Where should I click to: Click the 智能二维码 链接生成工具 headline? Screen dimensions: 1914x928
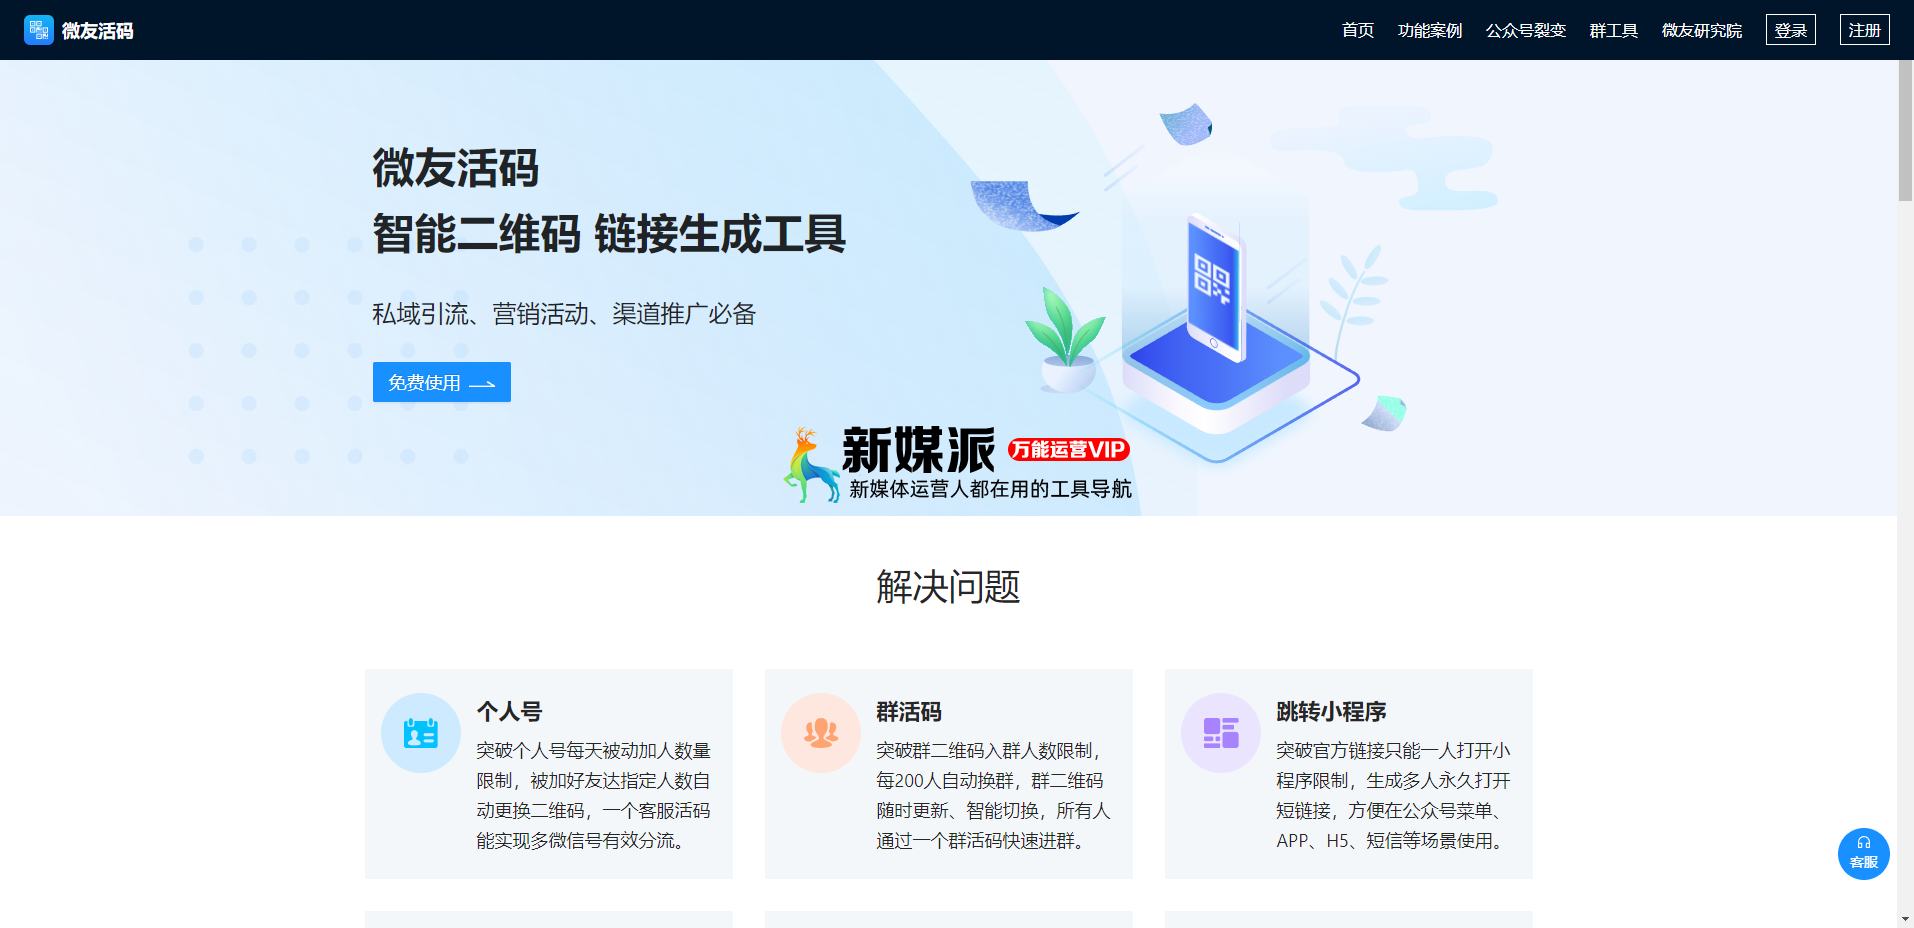[x=609, y=234]
